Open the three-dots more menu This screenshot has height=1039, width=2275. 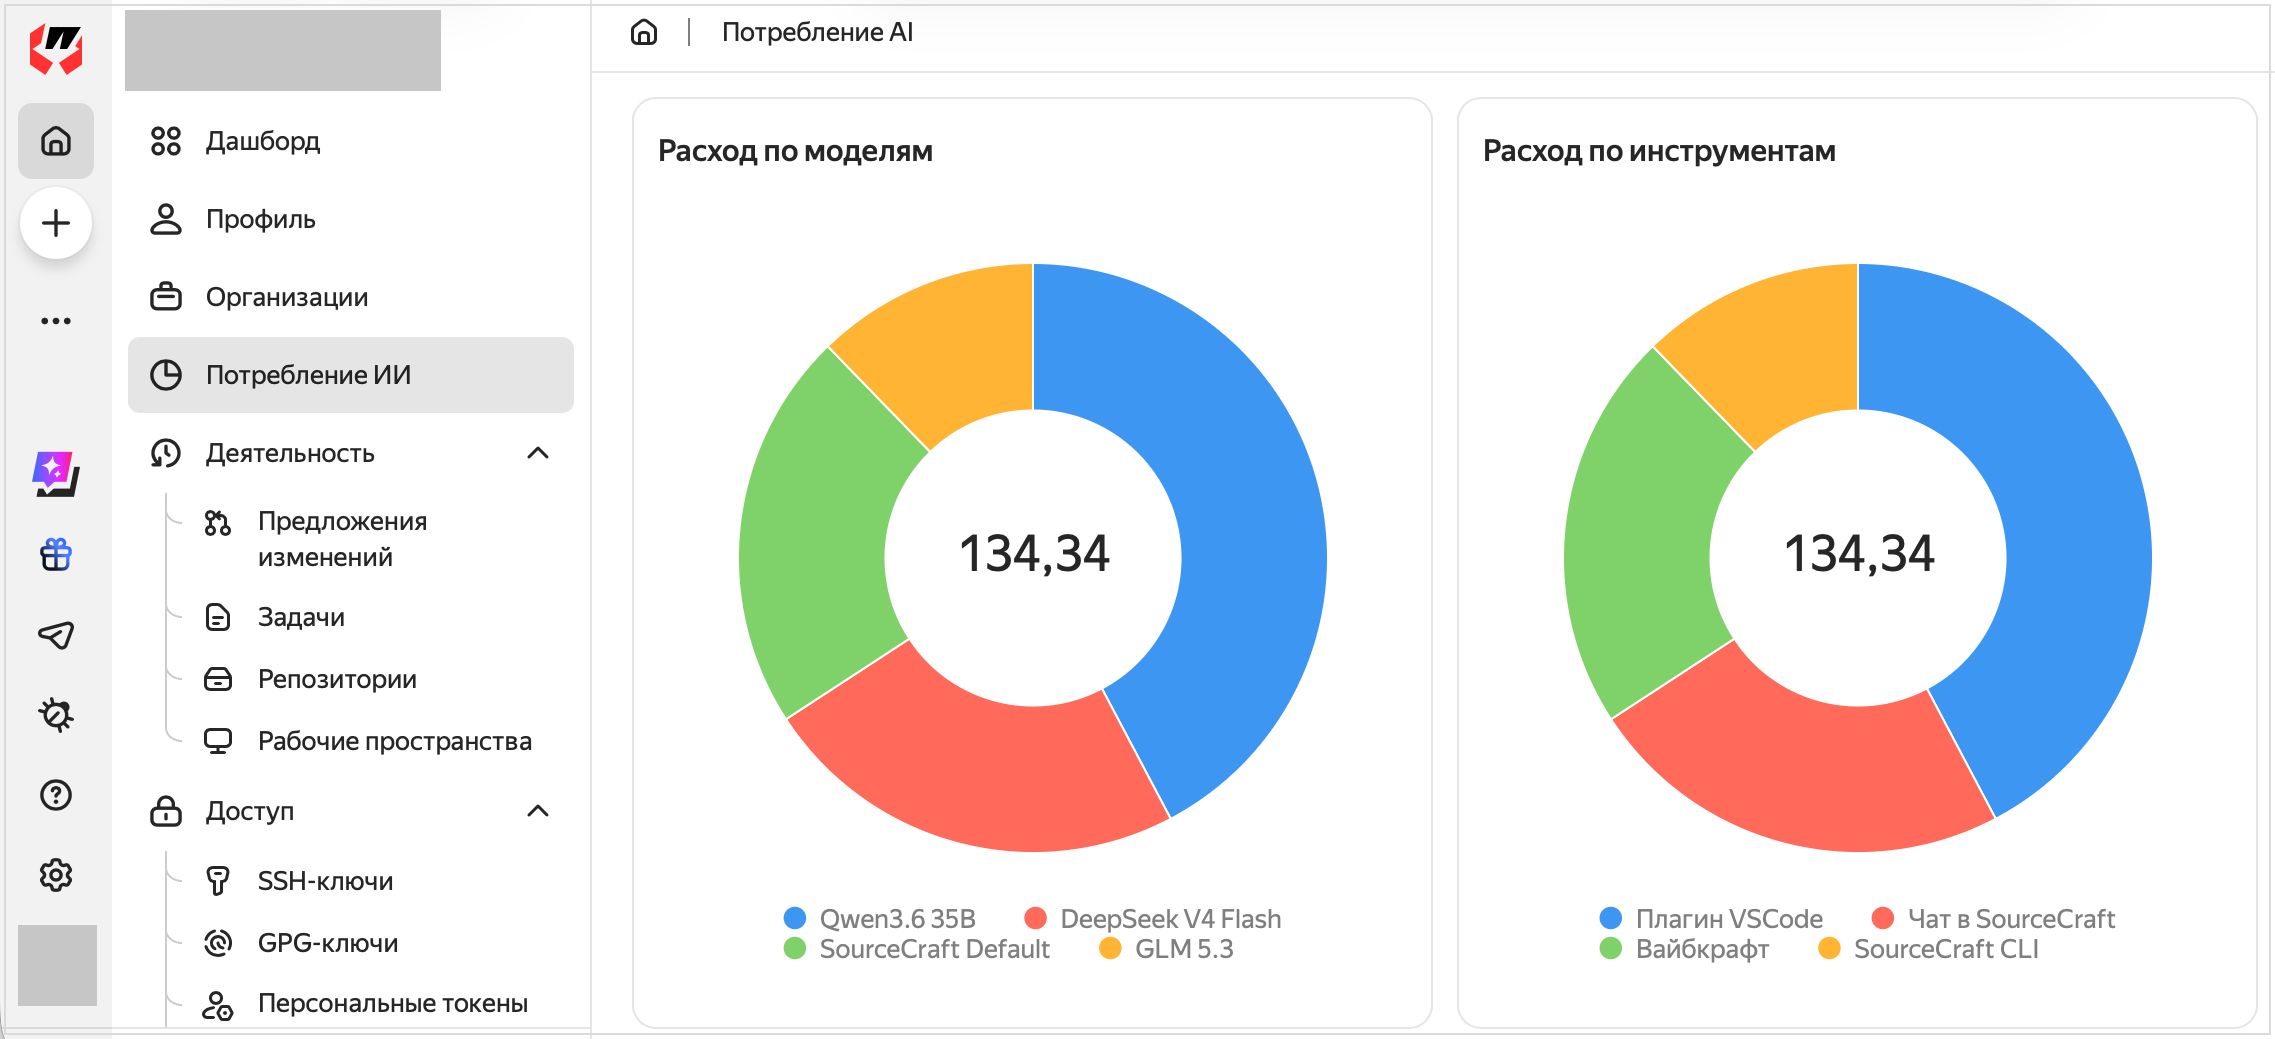pyautogui.click(x=56, y=321)
